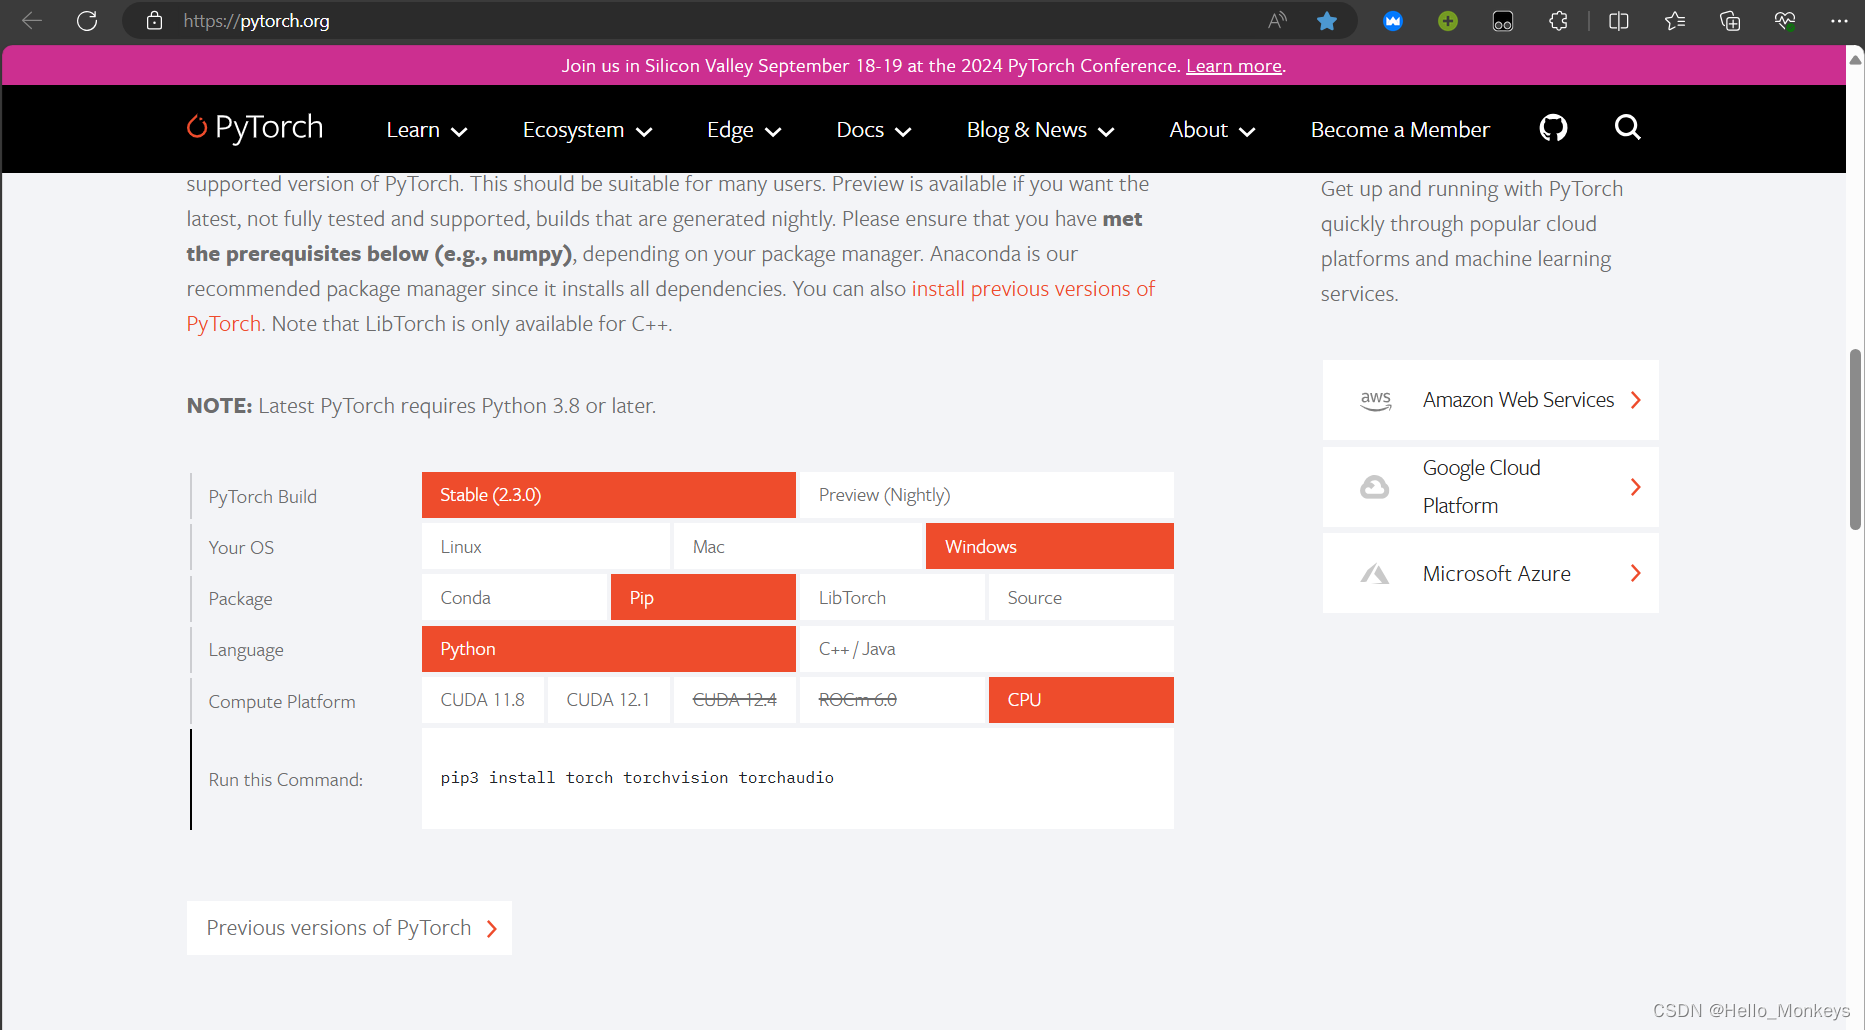Image resolution: width=1865 pixels, height=1030 pixels.
Task: Open browser Settings and more menu
Action: coord(1839,20)
